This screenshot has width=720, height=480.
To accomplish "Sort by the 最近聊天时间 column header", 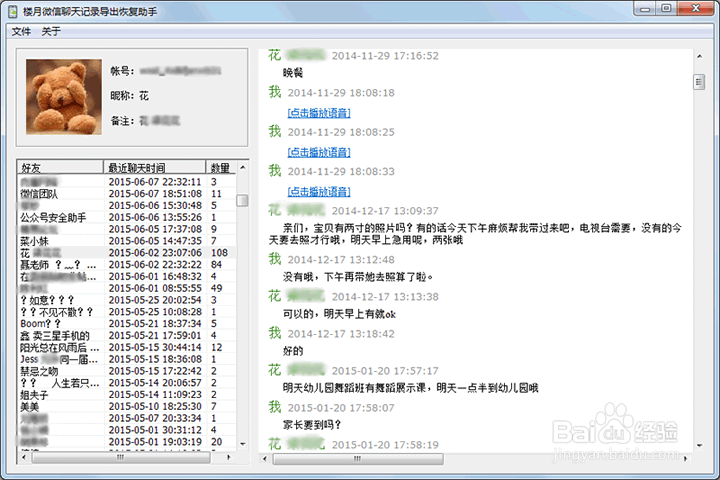I will click(x=154, y=168).
